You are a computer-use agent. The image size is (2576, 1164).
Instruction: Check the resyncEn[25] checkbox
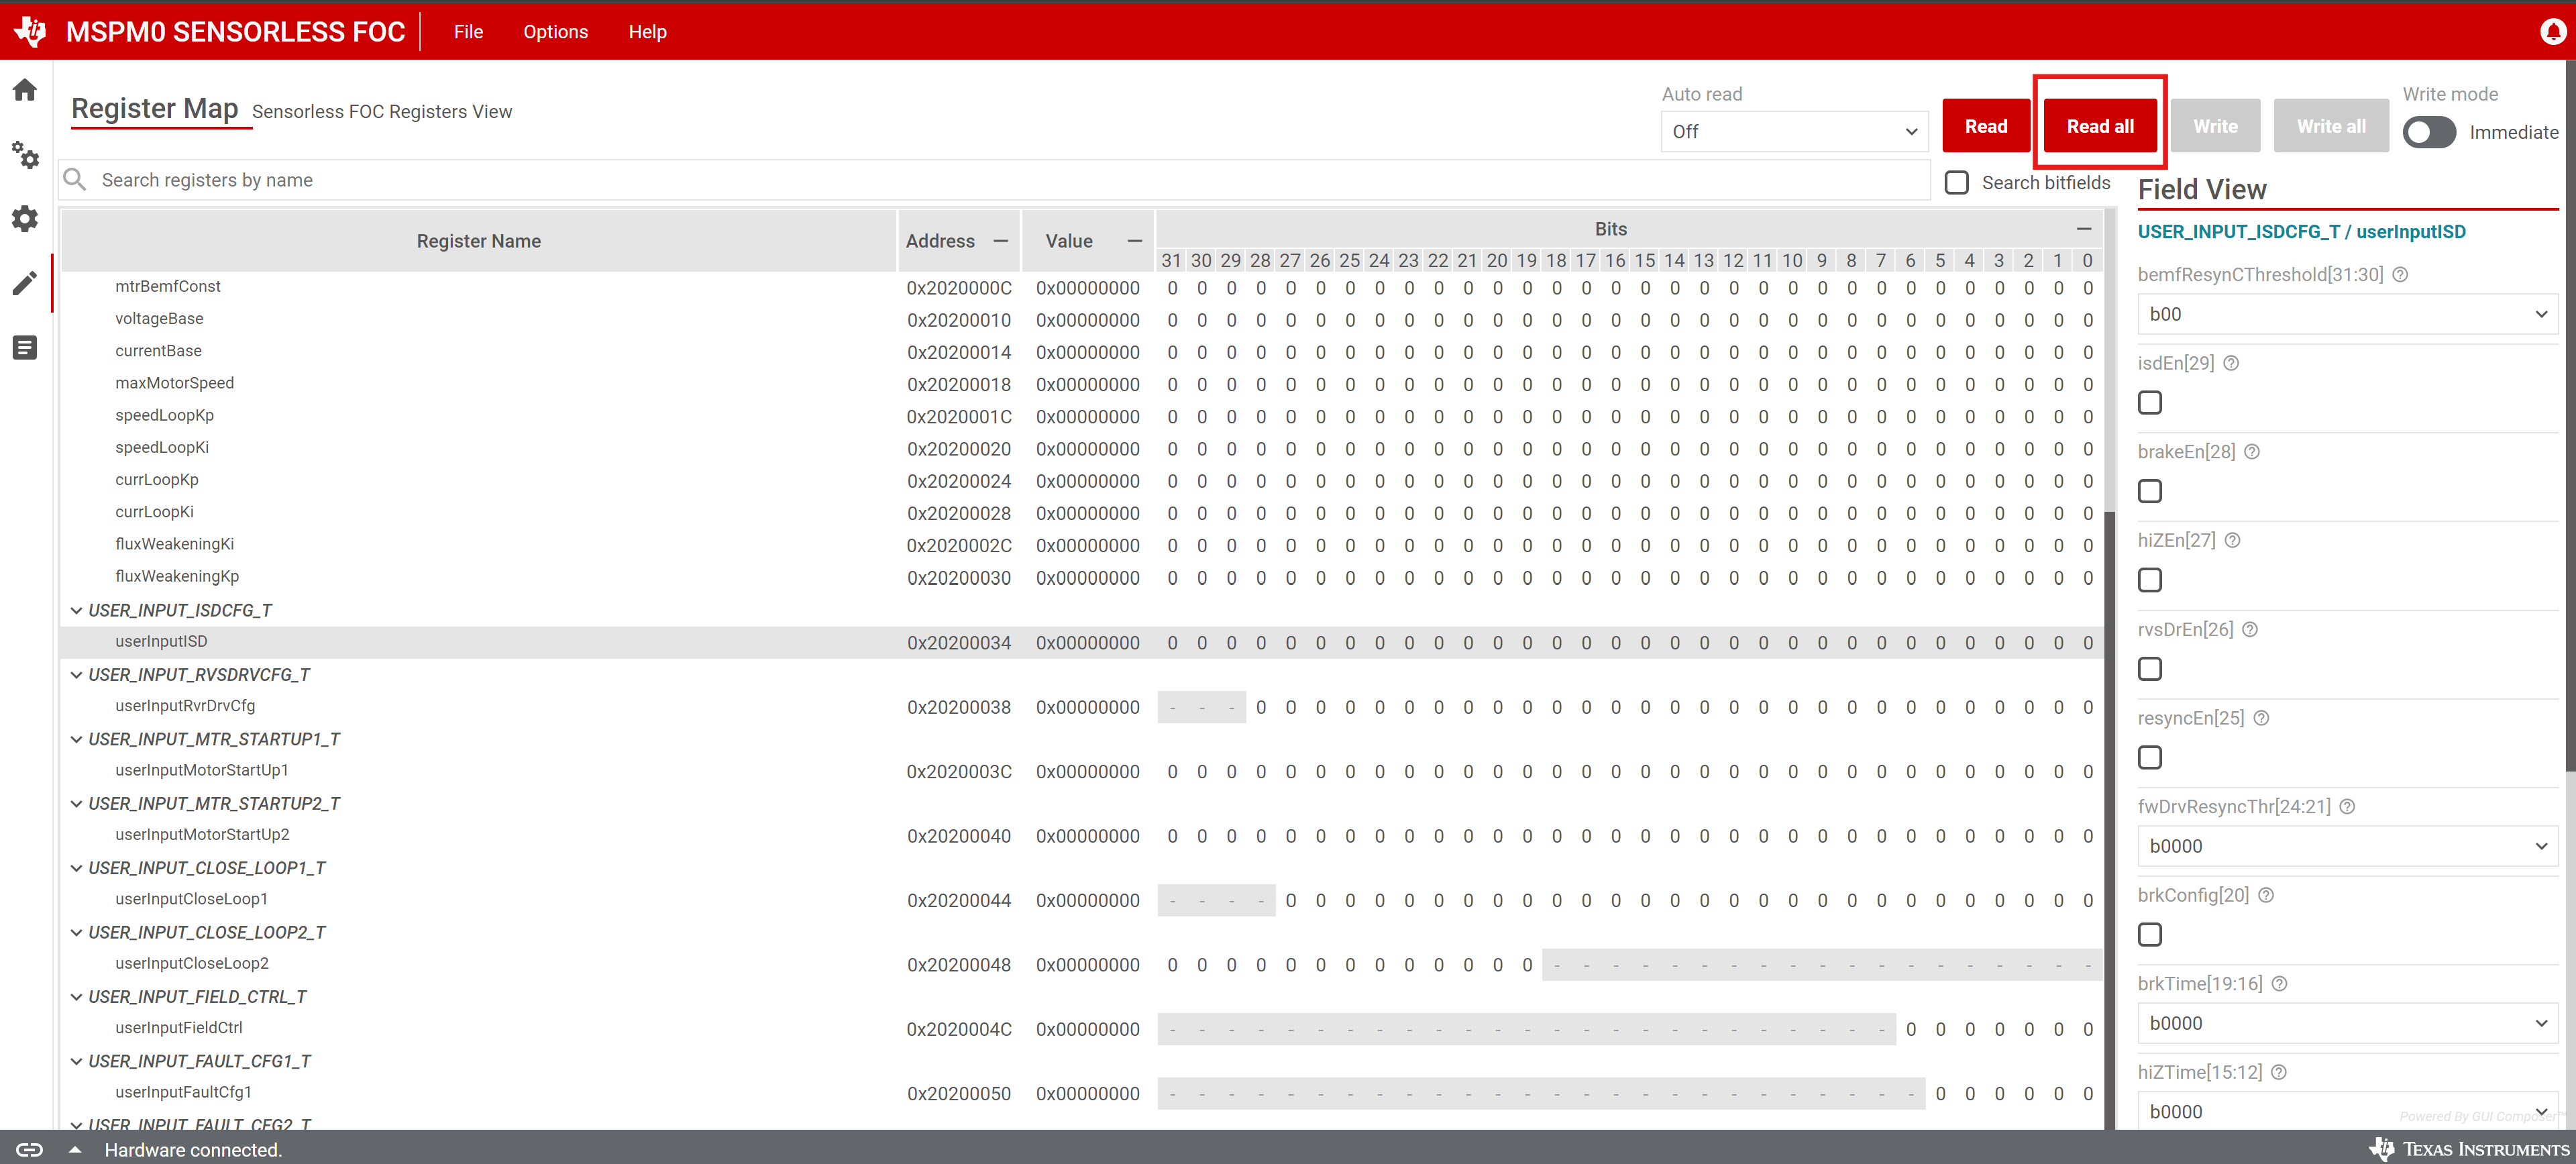point(2150,757)
